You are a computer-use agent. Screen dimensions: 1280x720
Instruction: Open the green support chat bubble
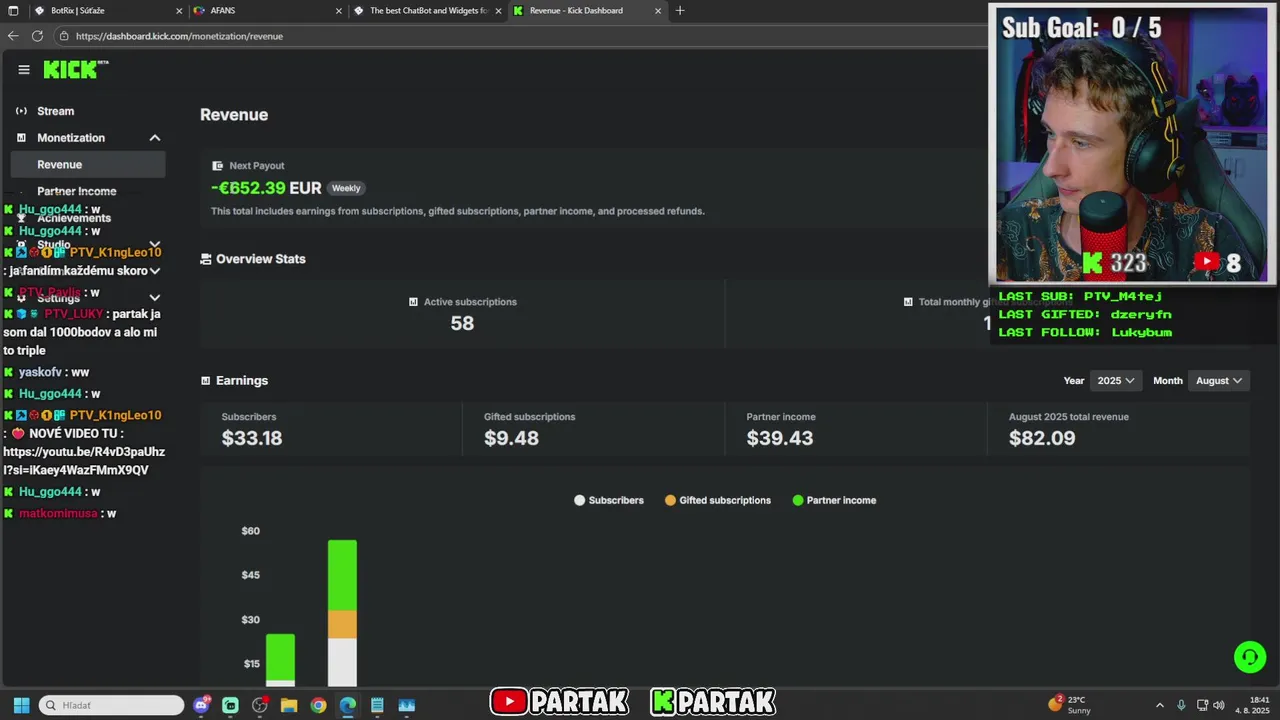pos(1249,657)
